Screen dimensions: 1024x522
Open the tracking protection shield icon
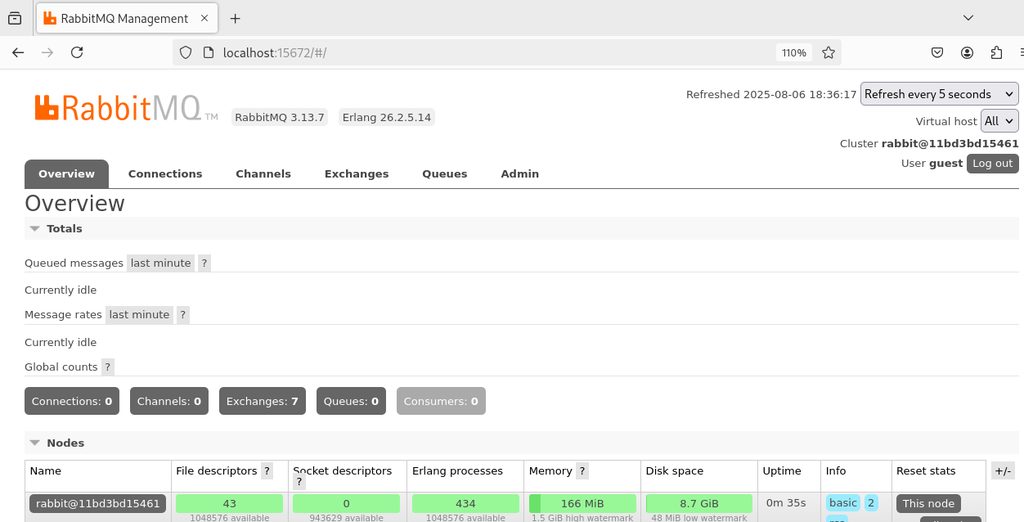[x=185, y=53]
